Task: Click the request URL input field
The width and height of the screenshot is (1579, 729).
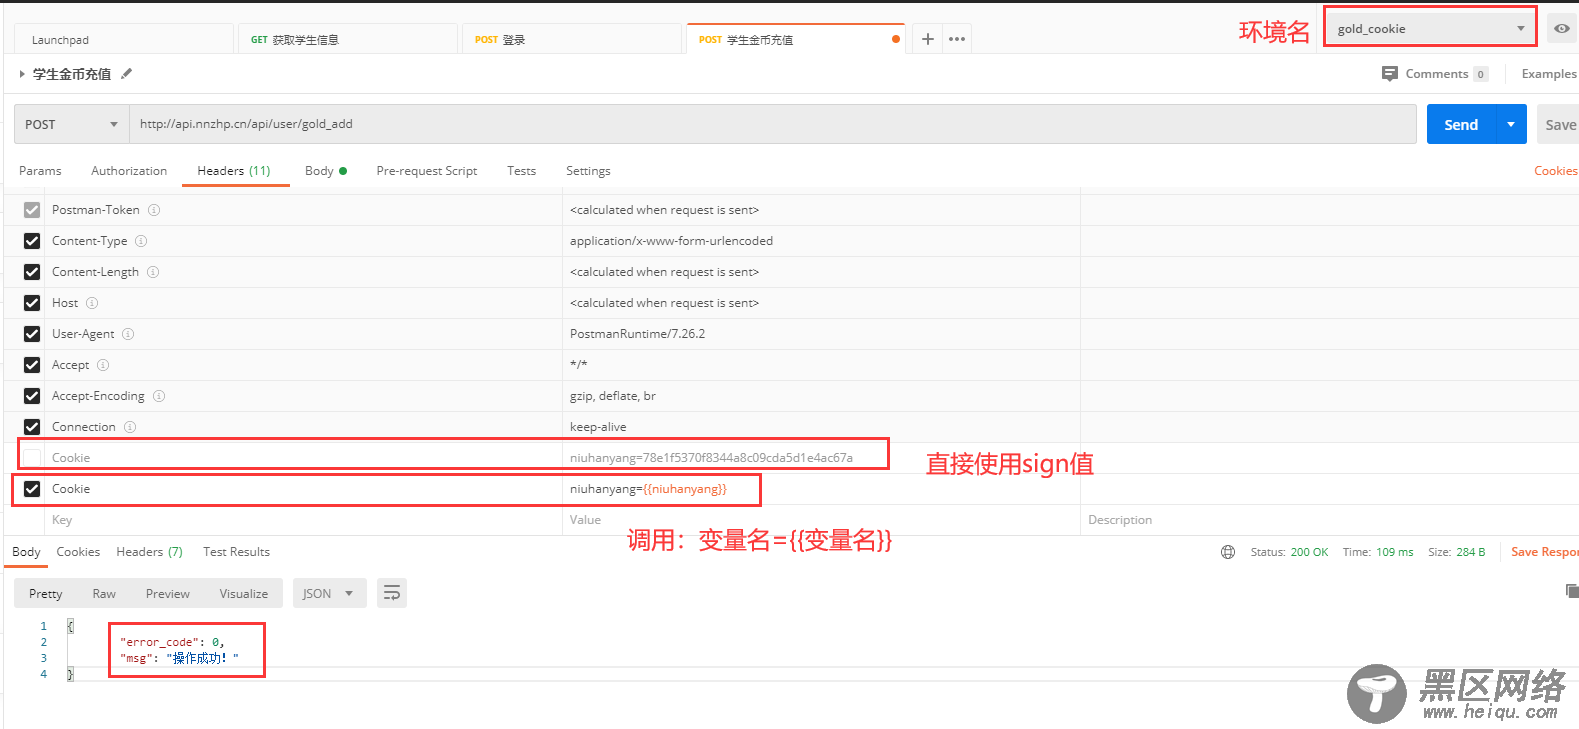Action: pyautogui.click(x=773, y=124)
